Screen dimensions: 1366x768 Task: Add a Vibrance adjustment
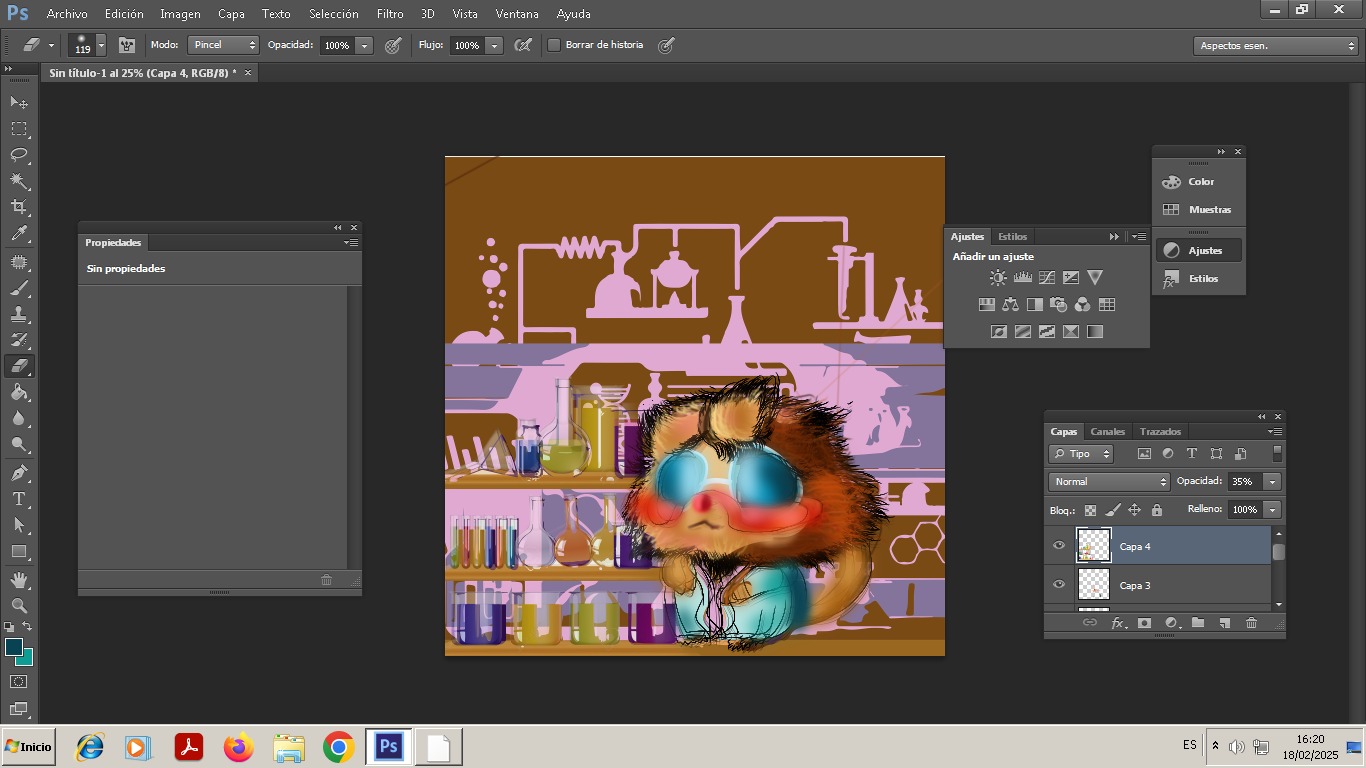tap(1095, 278)
